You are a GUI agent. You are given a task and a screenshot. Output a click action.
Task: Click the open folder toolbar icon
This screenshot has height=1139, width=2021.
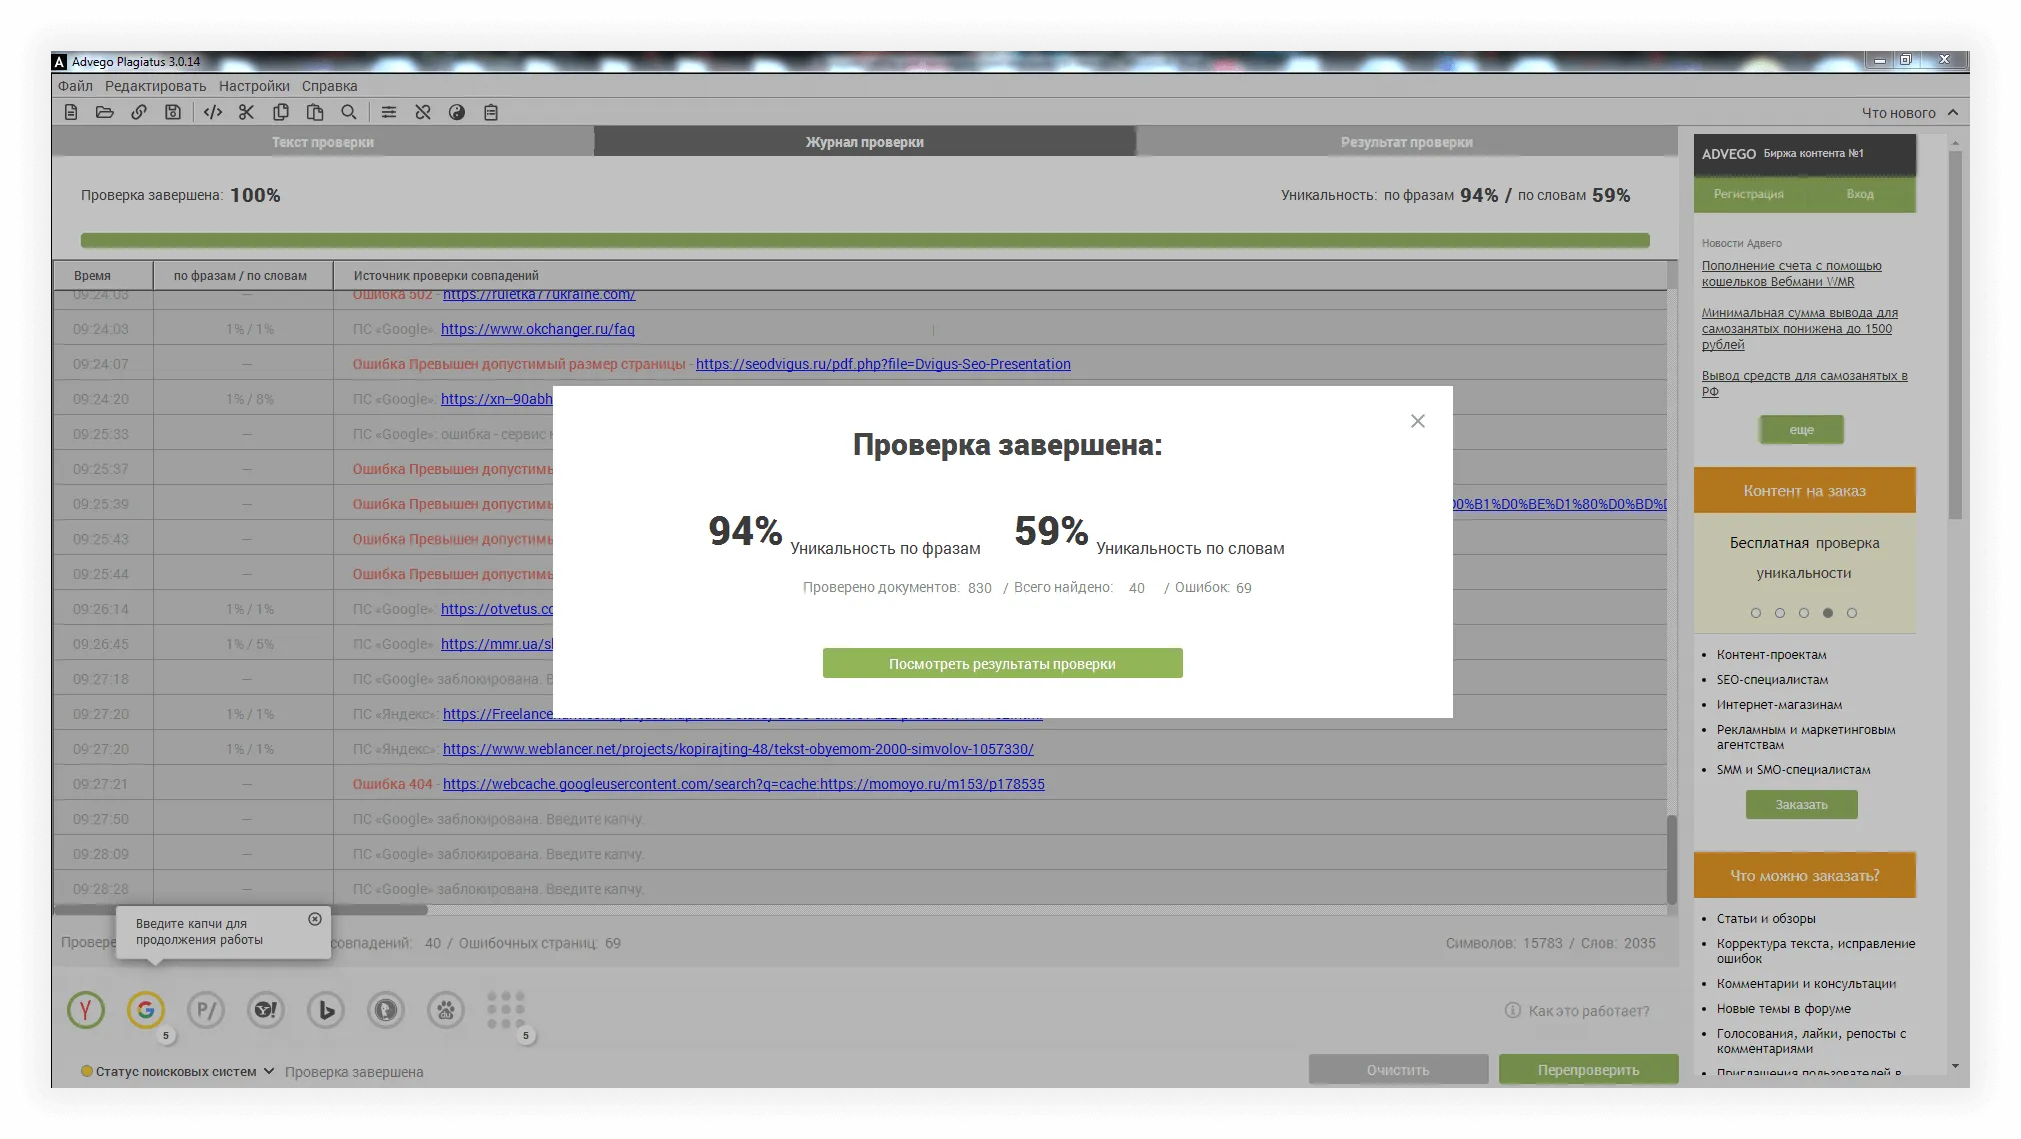pyautogui.click(x=105, y=112)
